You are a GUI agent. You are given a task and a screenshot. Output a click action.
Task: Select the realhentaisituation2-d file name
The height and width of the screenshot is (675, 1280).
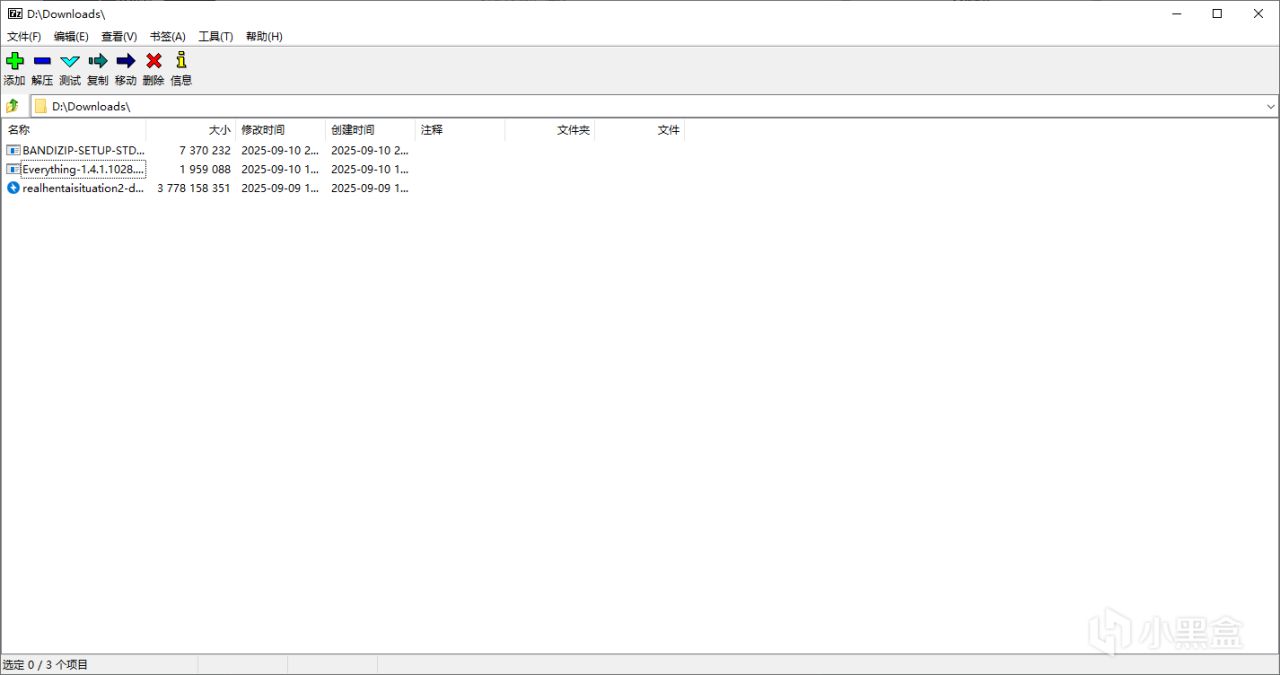tap(84, 188)
